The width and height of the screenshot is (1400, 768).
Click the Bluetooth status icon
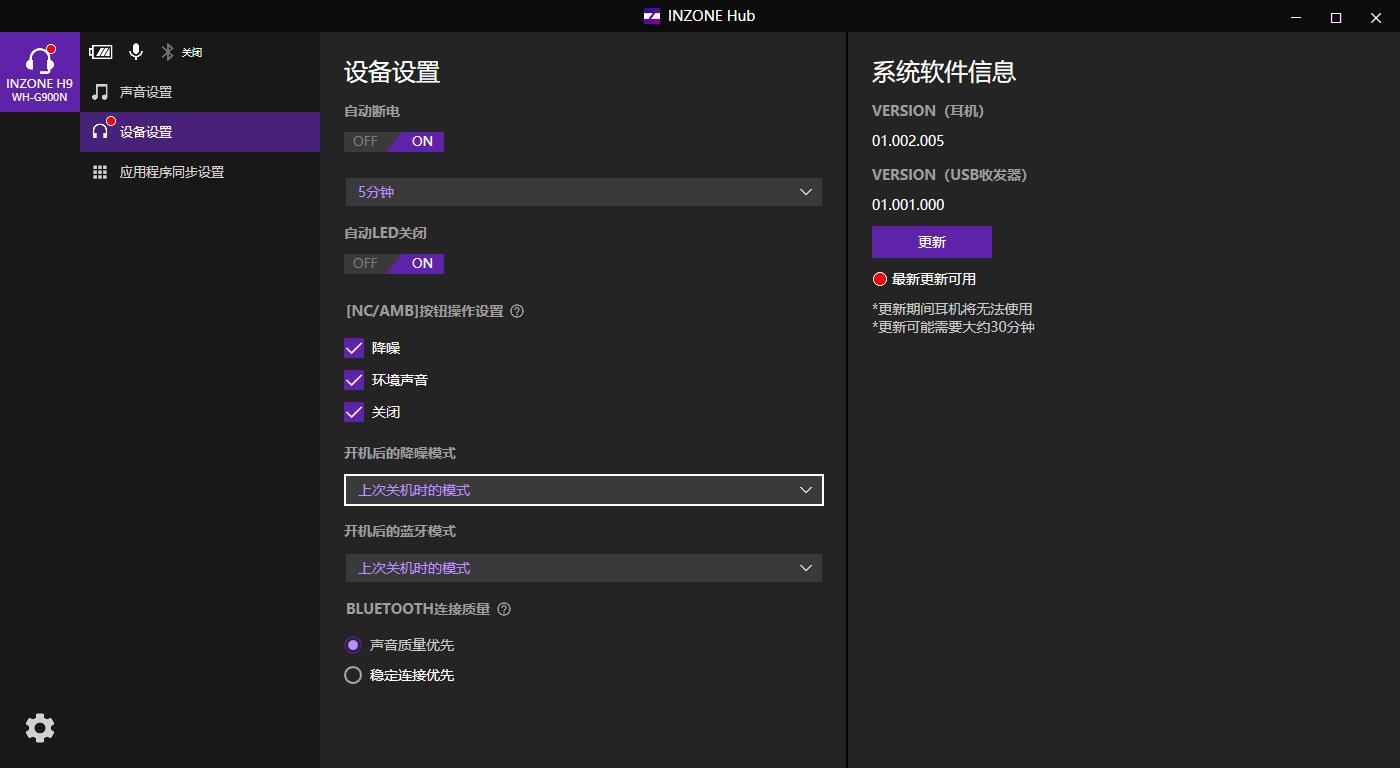coord(168,52)
